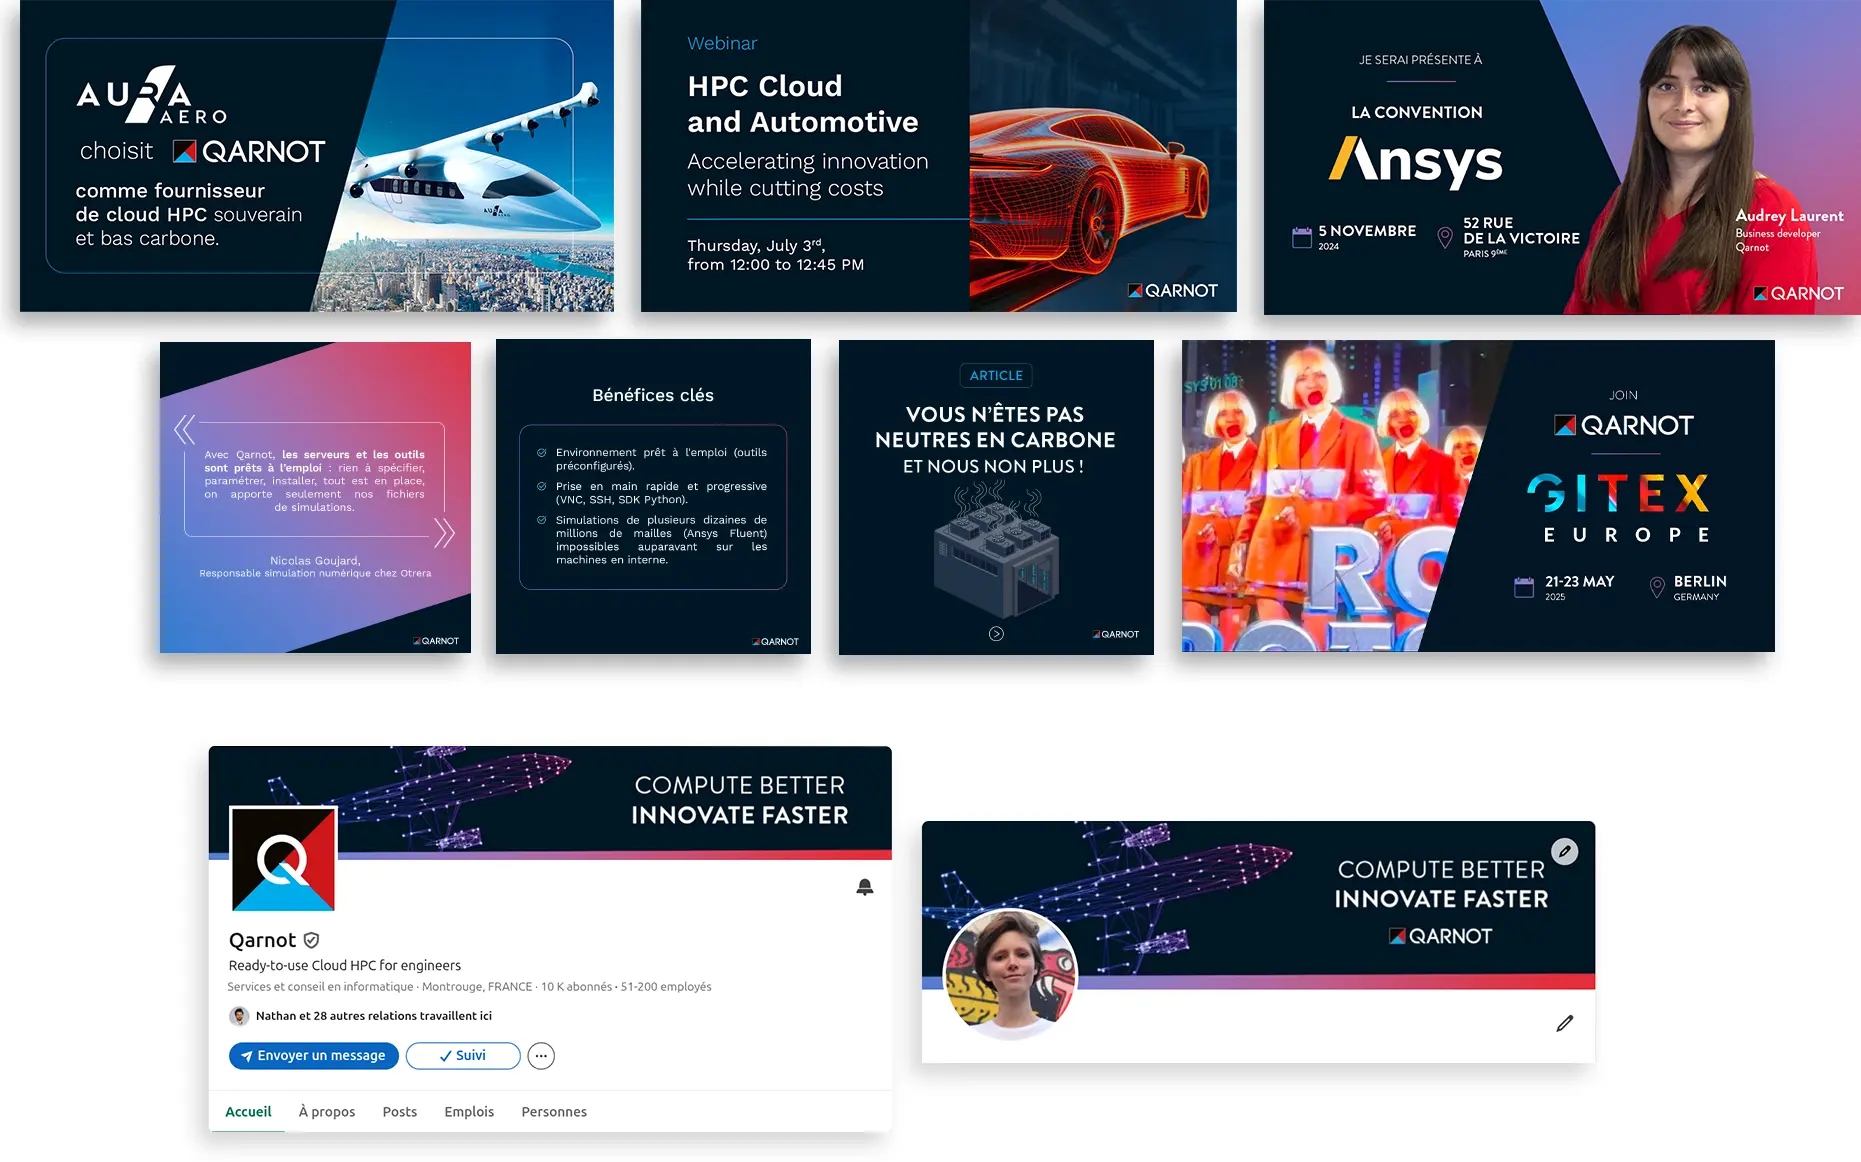Viewport: 1861px width, 1162px height.
Task: Go to the Emplois tab
Action: click(469, 1112)
